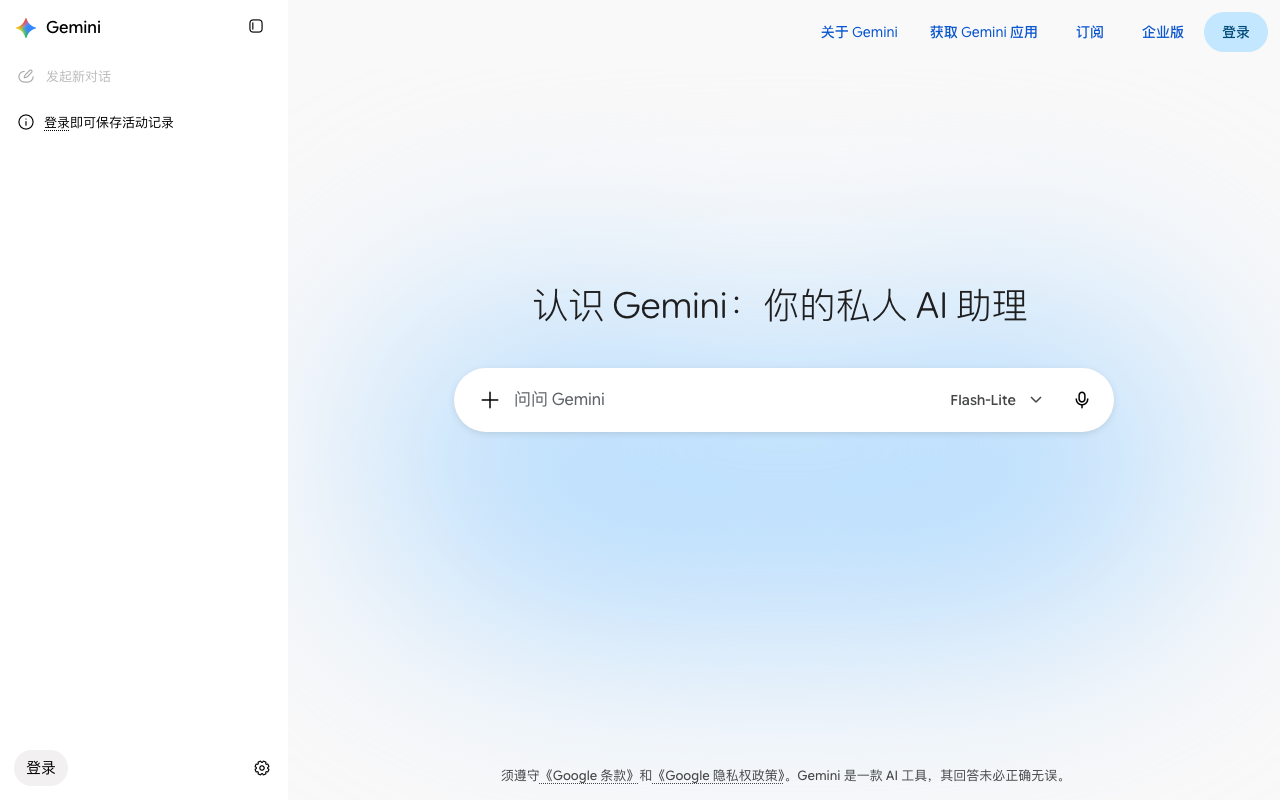Screen dimensions: 1280x800
Task: Click the 认识 Gemini heading text
Action: pyautogui.click(x=780, y=305)
